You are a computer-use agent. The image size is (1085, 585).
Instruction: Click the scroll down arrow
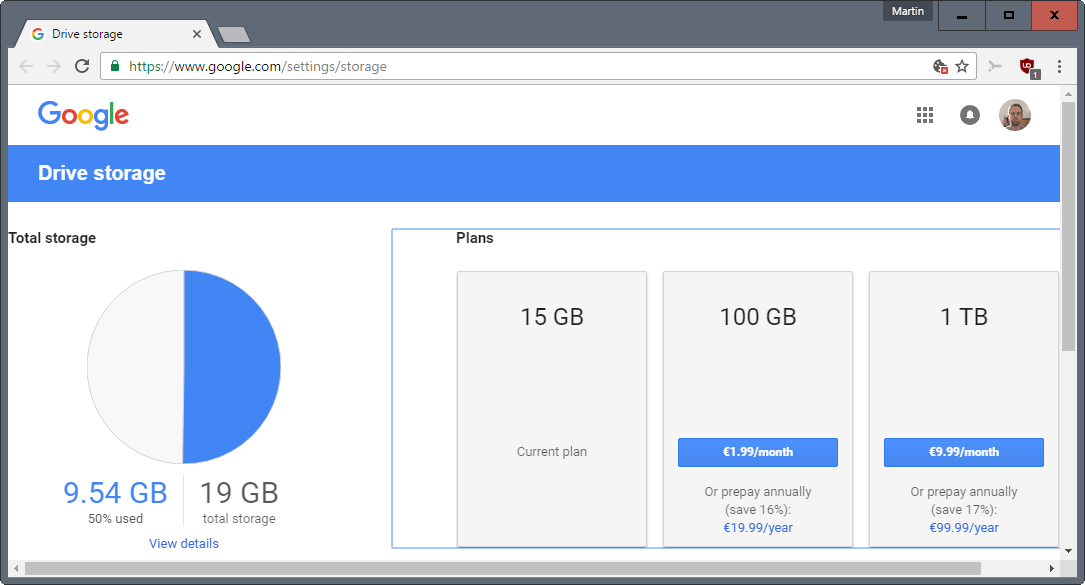tap(1068, 551)
